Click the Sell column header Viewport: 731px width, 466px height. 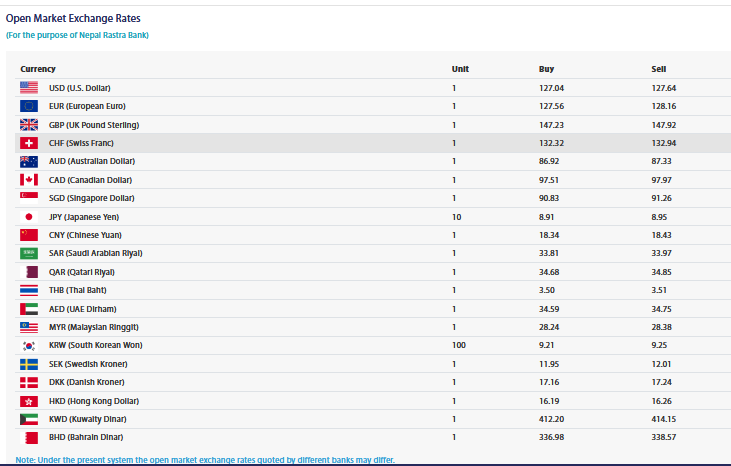[658, 69]
